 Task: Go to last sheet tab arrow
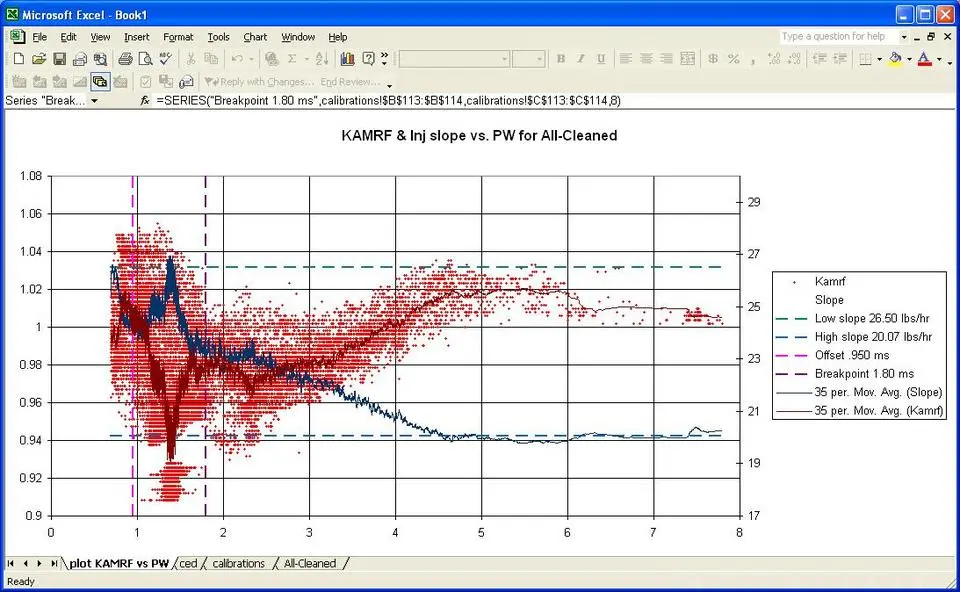(54, 563)
